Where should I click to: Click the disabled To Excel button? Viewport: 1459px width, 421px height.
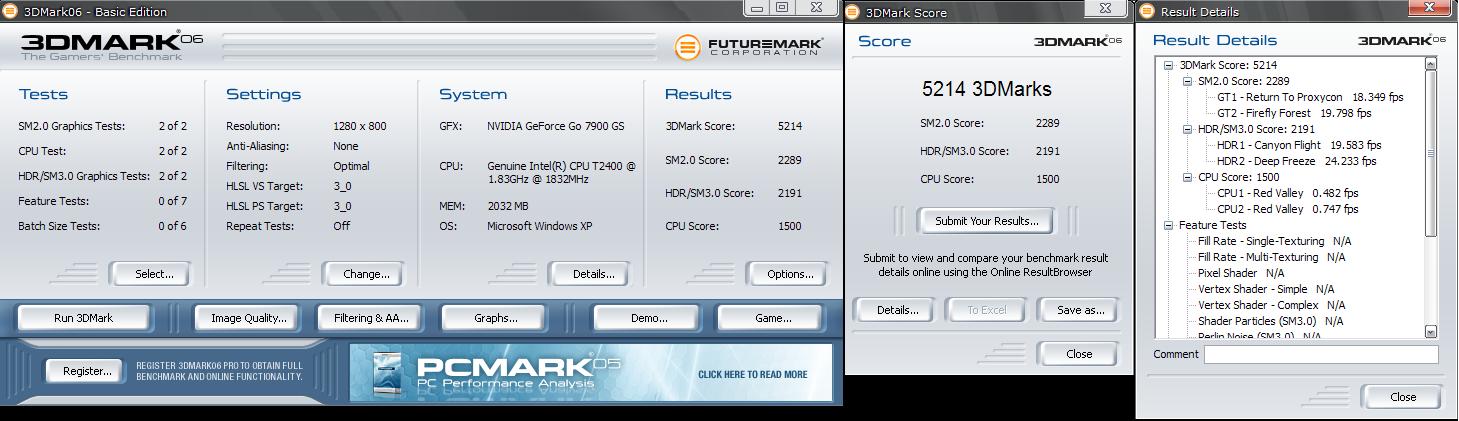coord(986,310)
